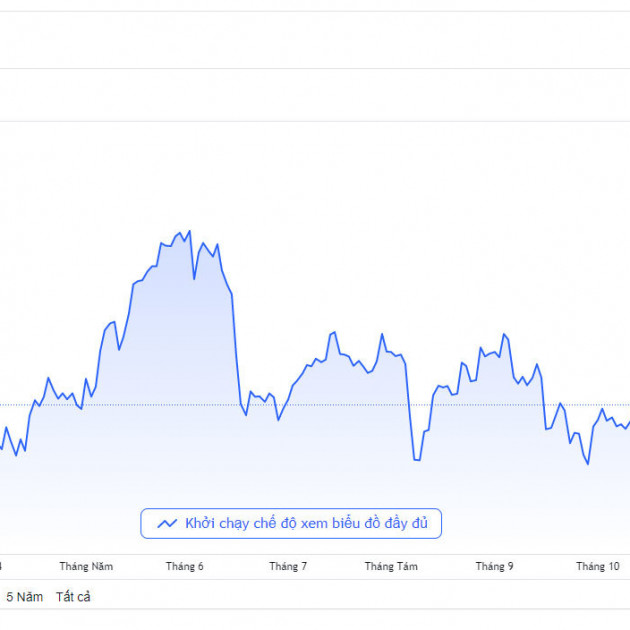The width and height of the screenshot is (630, 630).
Task: Click the lowest dip in early Tháng Tám
Action: 416,460
